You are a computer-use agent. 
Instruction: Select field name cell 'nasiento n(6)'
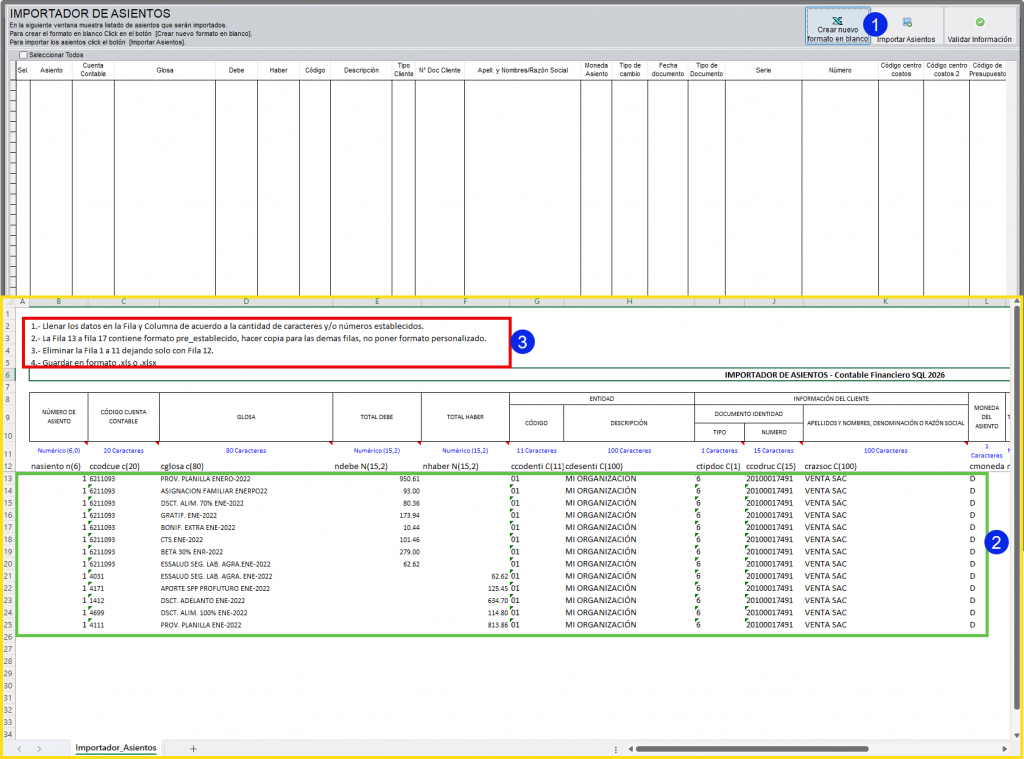tap(59, 466)
